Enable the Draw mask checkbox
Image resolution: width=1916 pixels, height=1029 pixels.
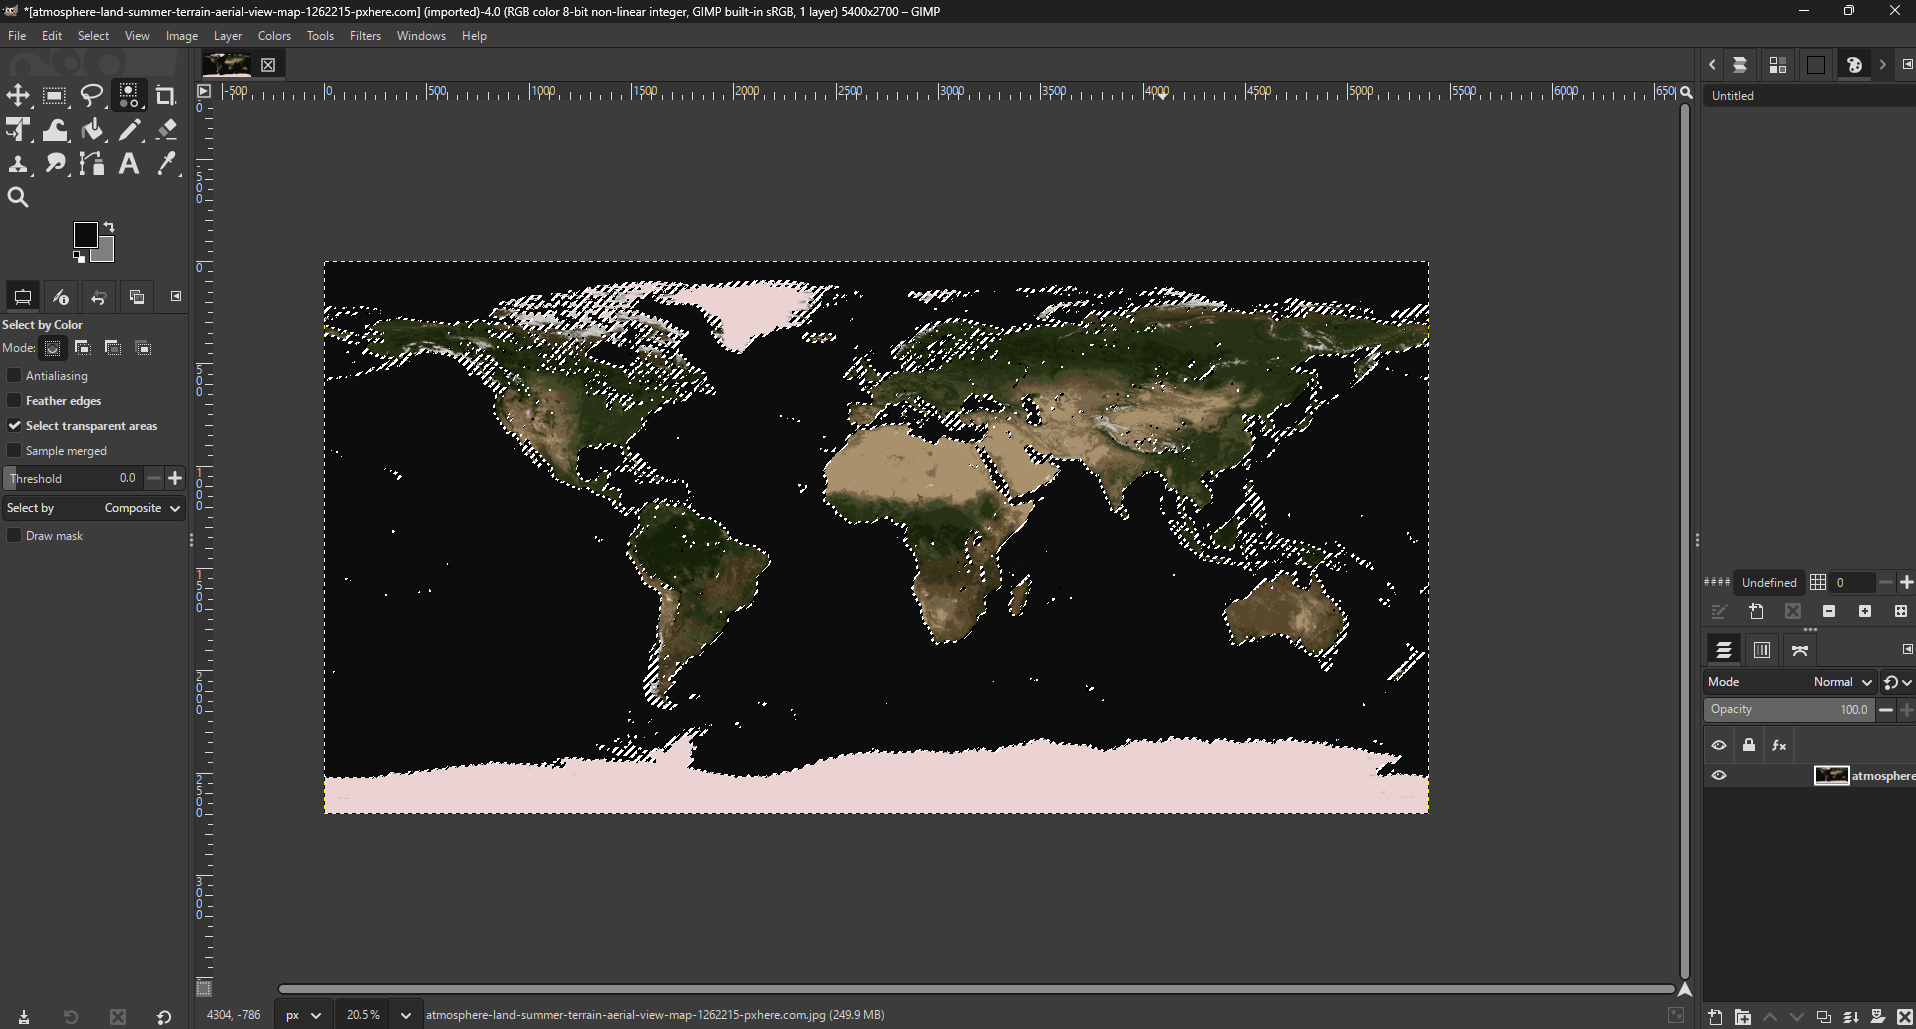tap(14, 536)
